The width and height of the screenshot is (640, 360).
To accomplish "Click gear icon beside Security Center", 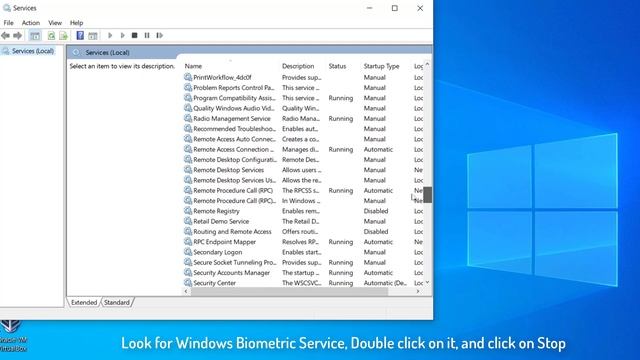I will pyautogui.click(x=188, y=282).
